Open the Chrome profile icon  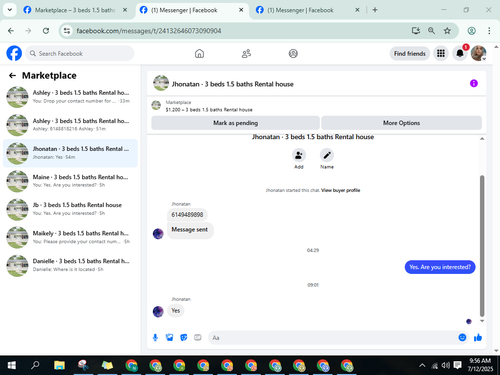[471, 31]
